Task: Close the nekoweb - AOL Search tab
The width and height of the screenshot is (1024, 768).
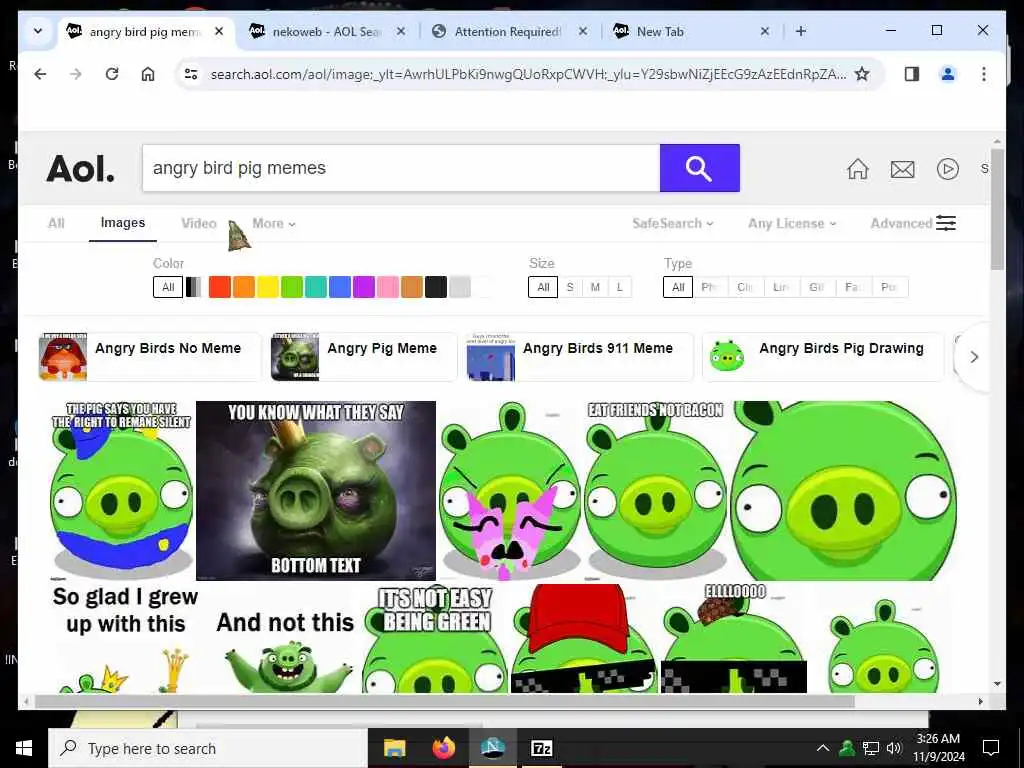Action: point(401,31)
